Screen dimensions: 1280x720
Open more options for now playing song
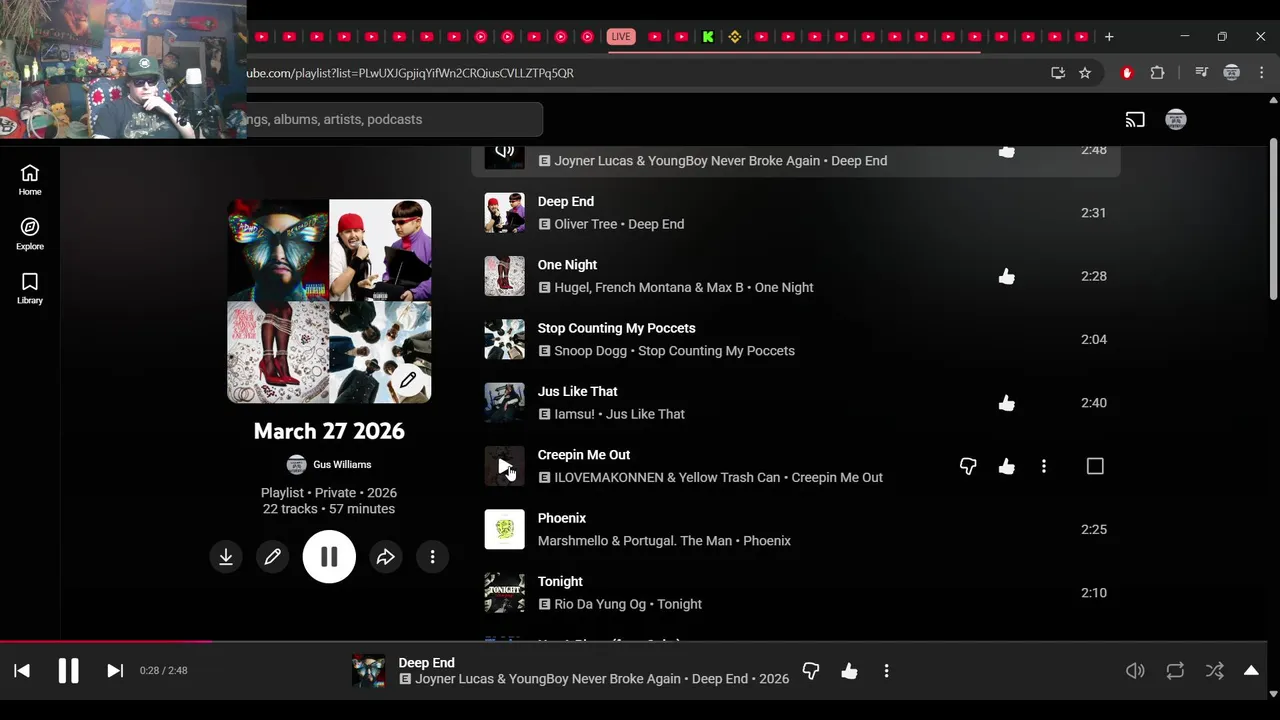coord(886,671)
